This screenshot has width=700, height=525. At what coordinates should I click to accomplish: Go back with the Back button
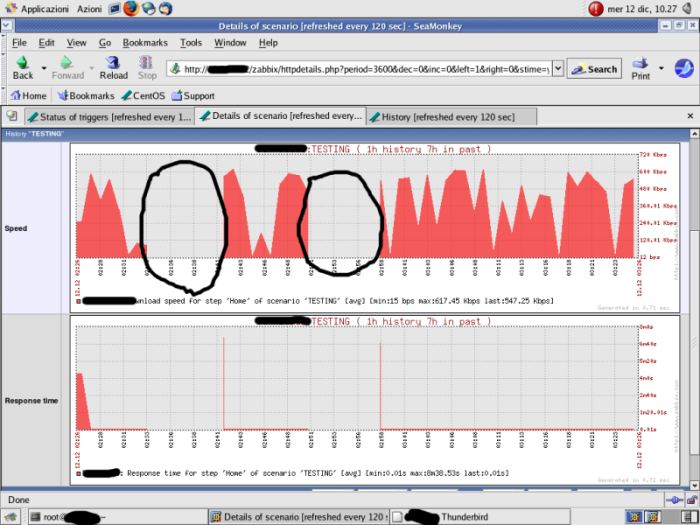pyautogui.click(x=23, y=68)
